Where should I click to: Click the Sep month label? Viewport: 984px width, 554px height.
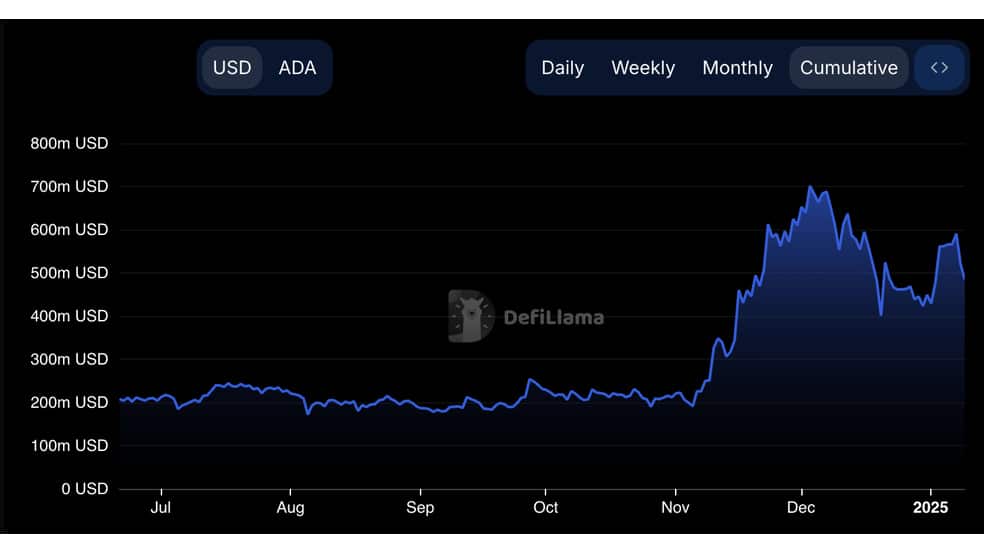coord(420,508)
